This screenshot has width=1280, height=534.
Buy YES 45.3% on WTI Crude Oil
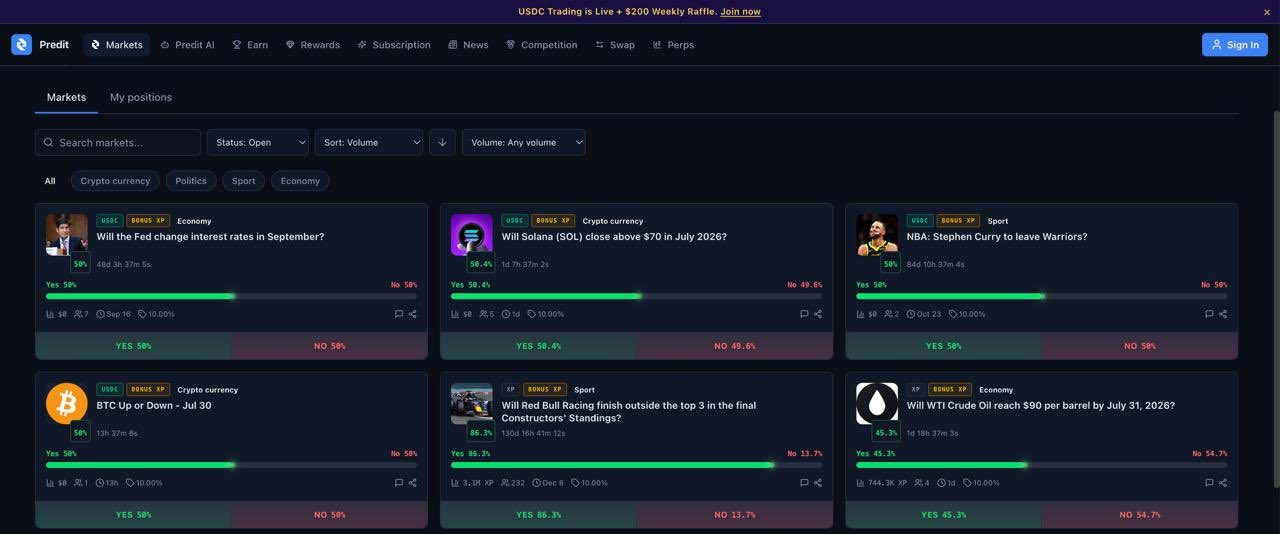(944, 515)
